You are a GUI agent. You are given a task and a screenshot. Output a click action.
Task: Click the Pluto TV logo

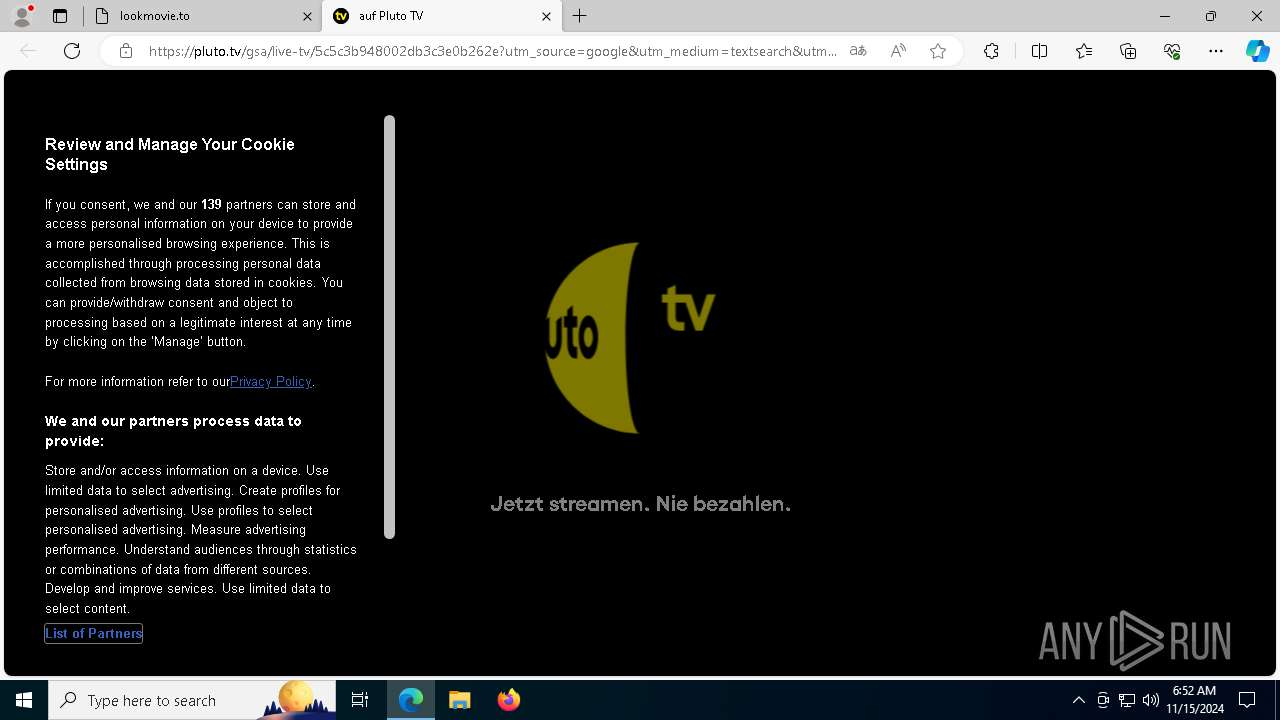630,337
